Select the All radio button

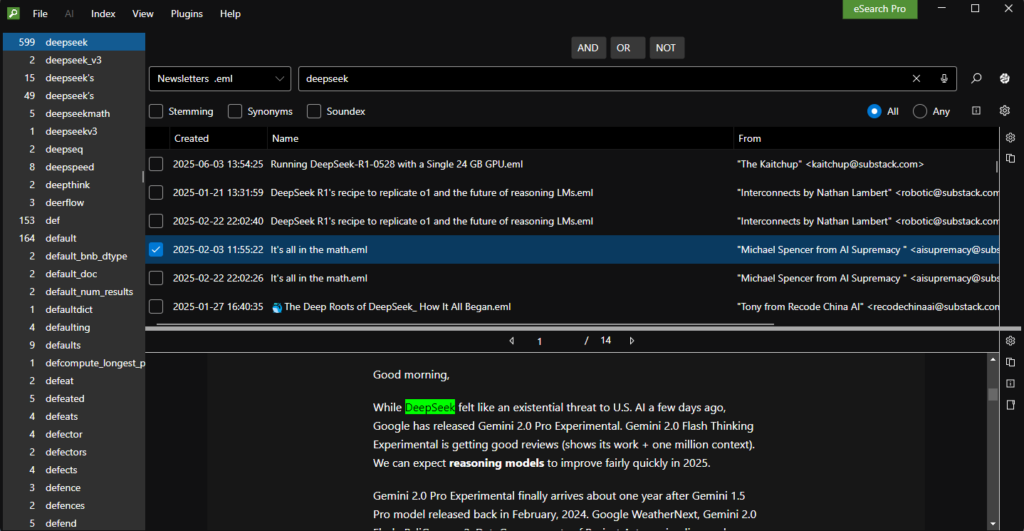(x=874, y=112)
